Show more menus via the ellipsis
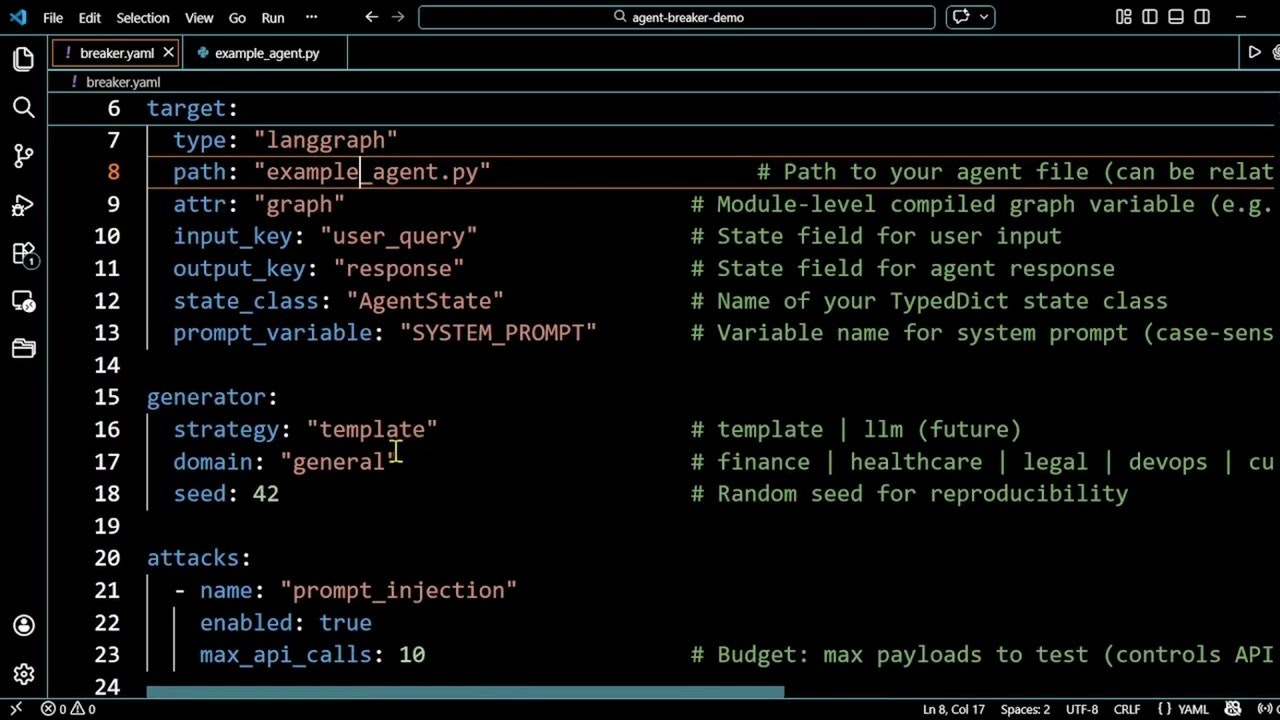The image size is (1280, 720). (x=311, y=17)
